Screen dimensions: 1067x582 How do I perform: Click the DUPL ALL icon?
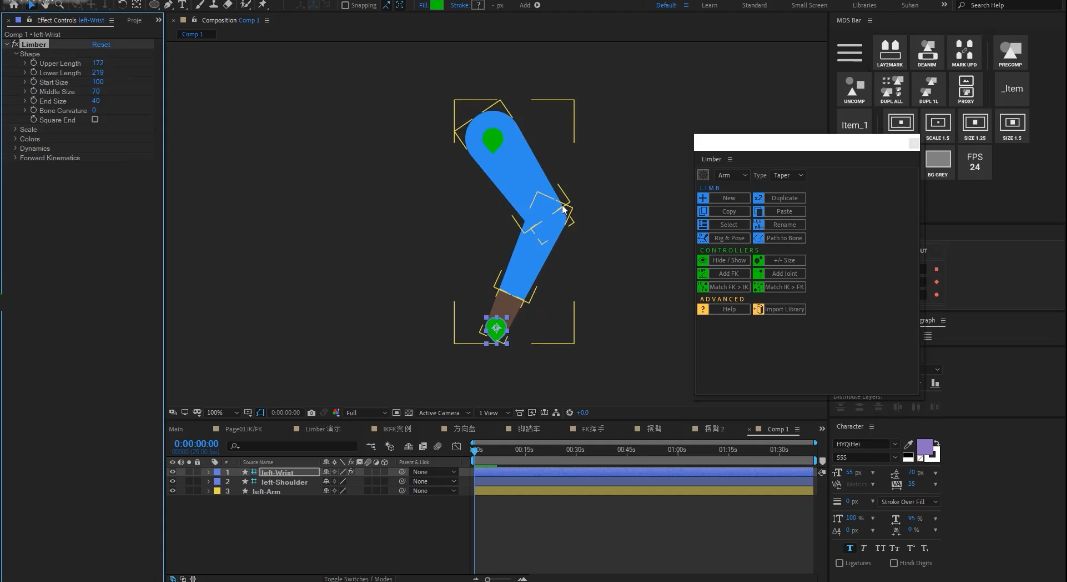891,89
